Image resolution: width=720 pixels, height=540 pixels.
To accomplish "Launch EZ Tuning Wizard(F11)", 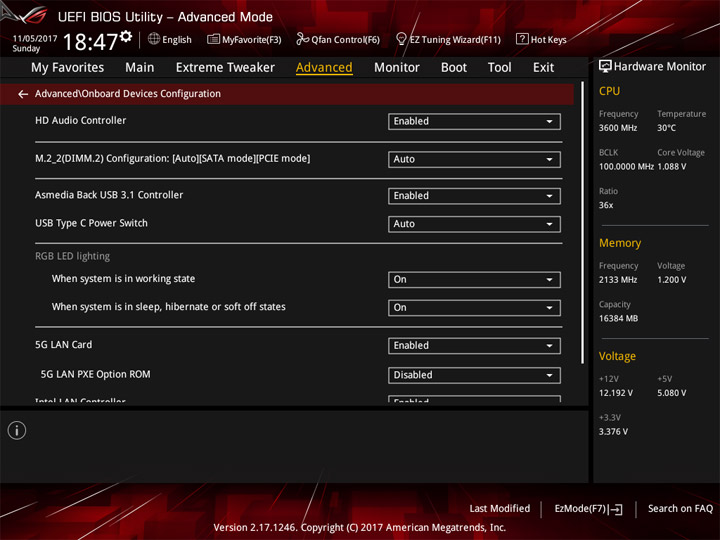I will (448, 39).
